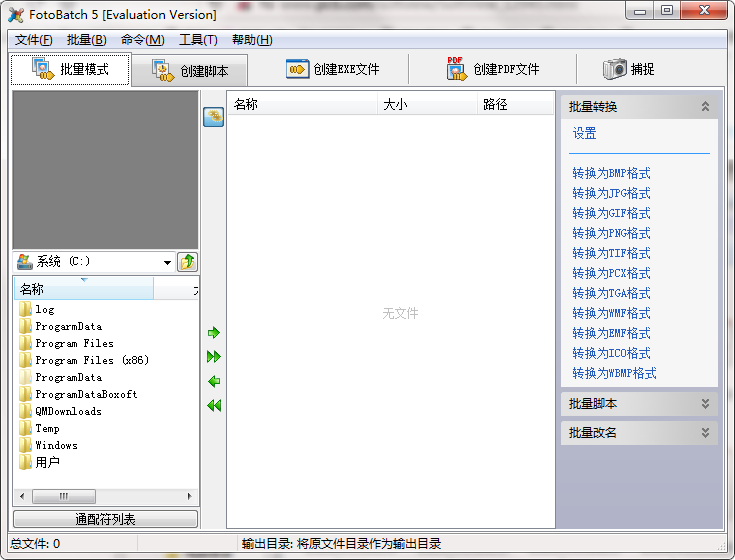Click 转换为BMP格式 link

click(x=611, y=173)
